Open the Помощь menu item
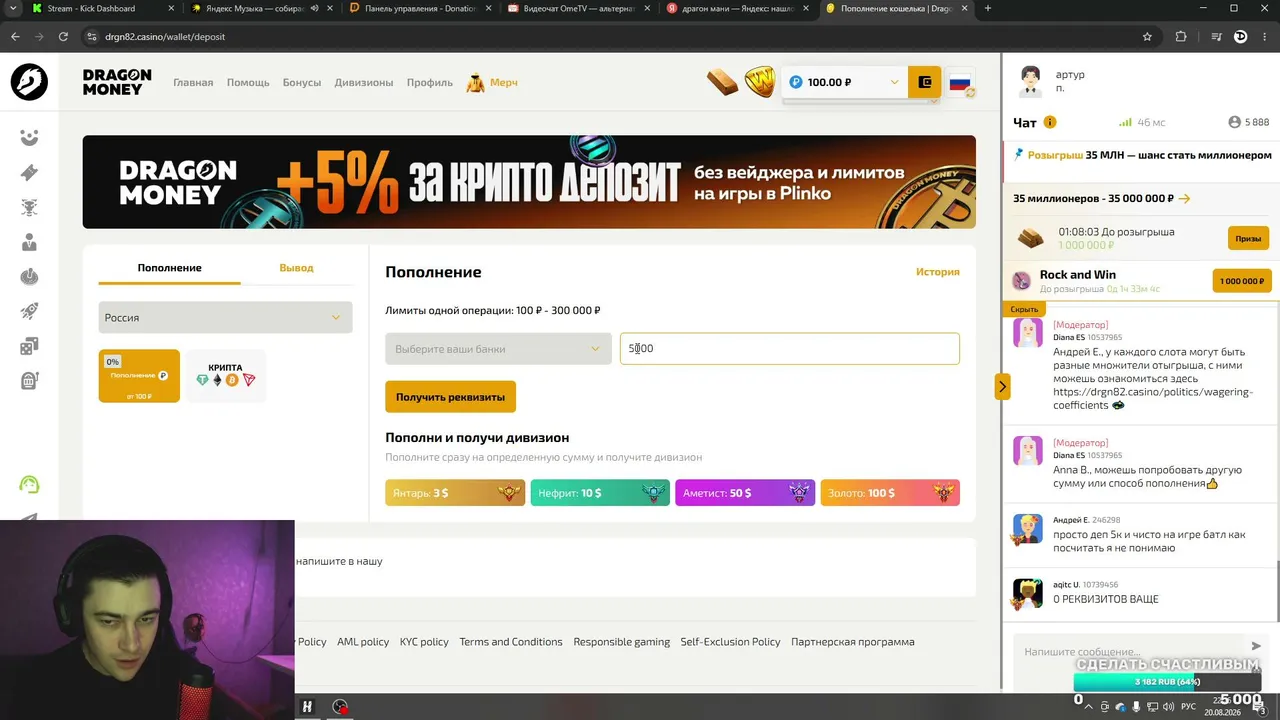Screen dimensions: 1280x720 248,82
